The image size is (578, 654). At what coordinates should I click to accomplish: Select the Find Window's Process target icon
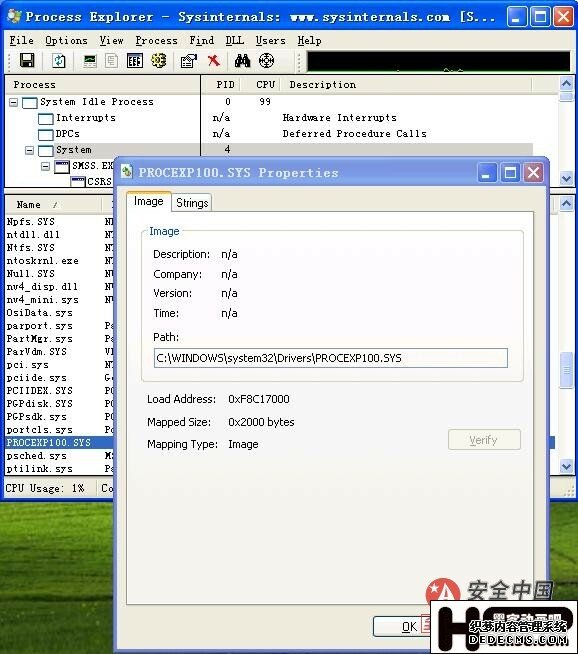click(266, 61)
